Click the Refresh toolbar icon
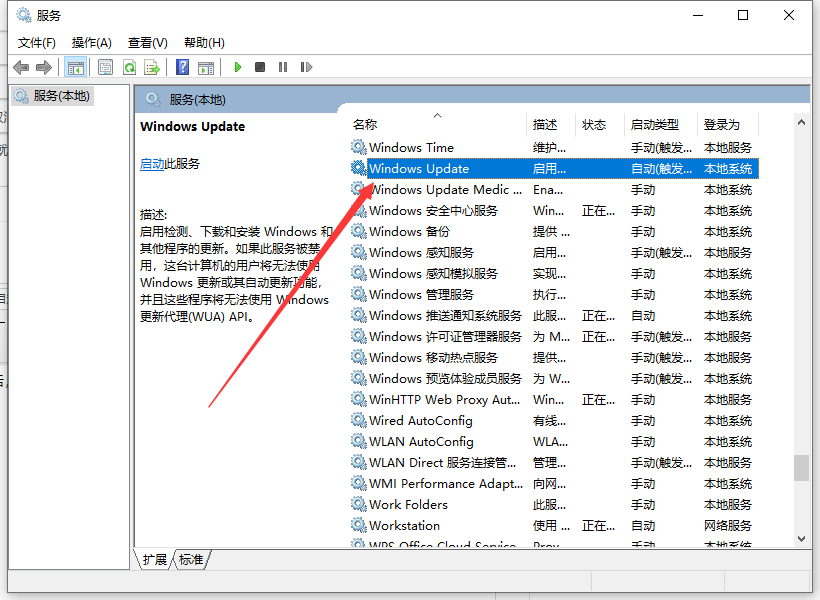Viewport: 820px width, 600px height. coord(129,67)
